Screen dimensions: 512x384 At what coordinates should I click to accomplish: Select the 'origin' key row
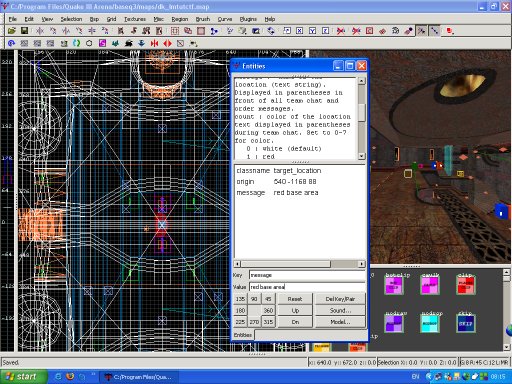pos(300,182)
